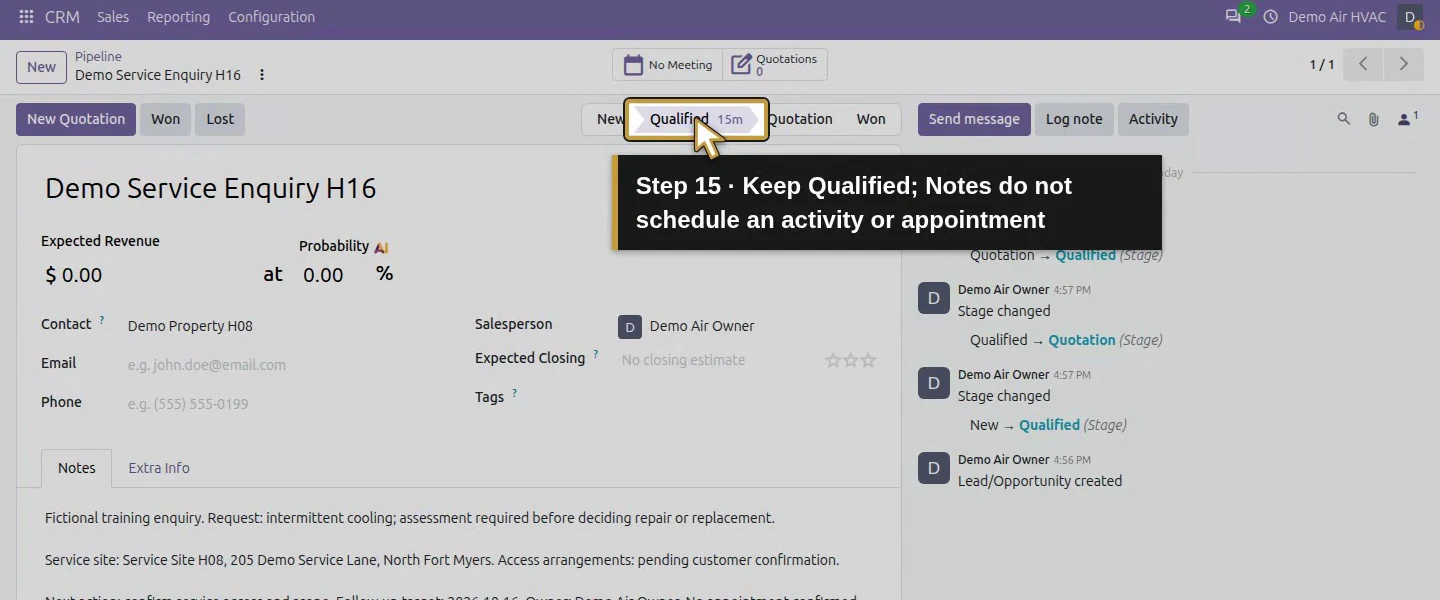The height and width of the screenshot is (600, 1440).
Task: Open attachments paperclip icon
Action: (x=1374, y=119)
